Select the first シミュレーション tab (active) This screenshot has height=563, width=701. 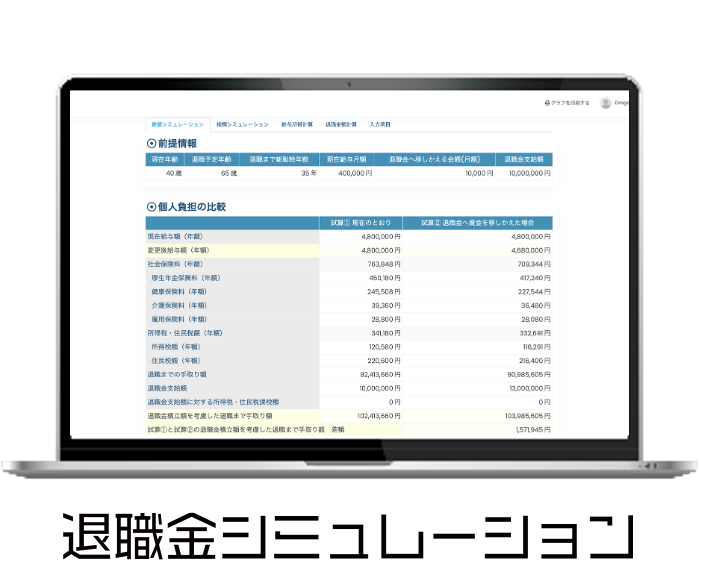click(176, 124)
